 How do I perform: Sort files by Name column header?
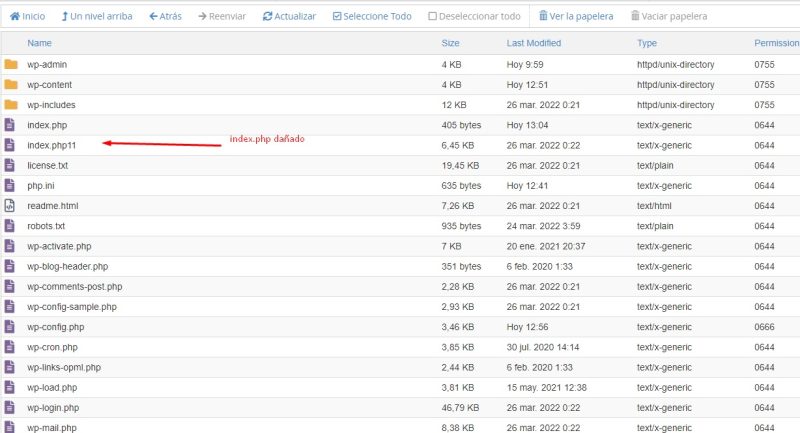[x=39, y=43]
